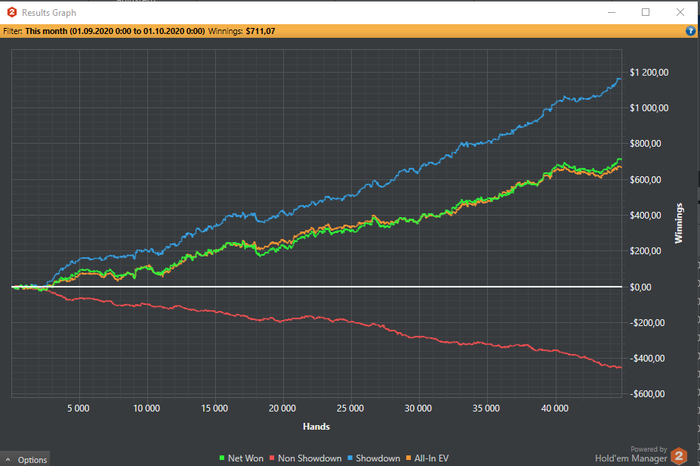Toggle the Showdown legend entry
The height and width of the screenshot is (466, 700).
(374, 458)
